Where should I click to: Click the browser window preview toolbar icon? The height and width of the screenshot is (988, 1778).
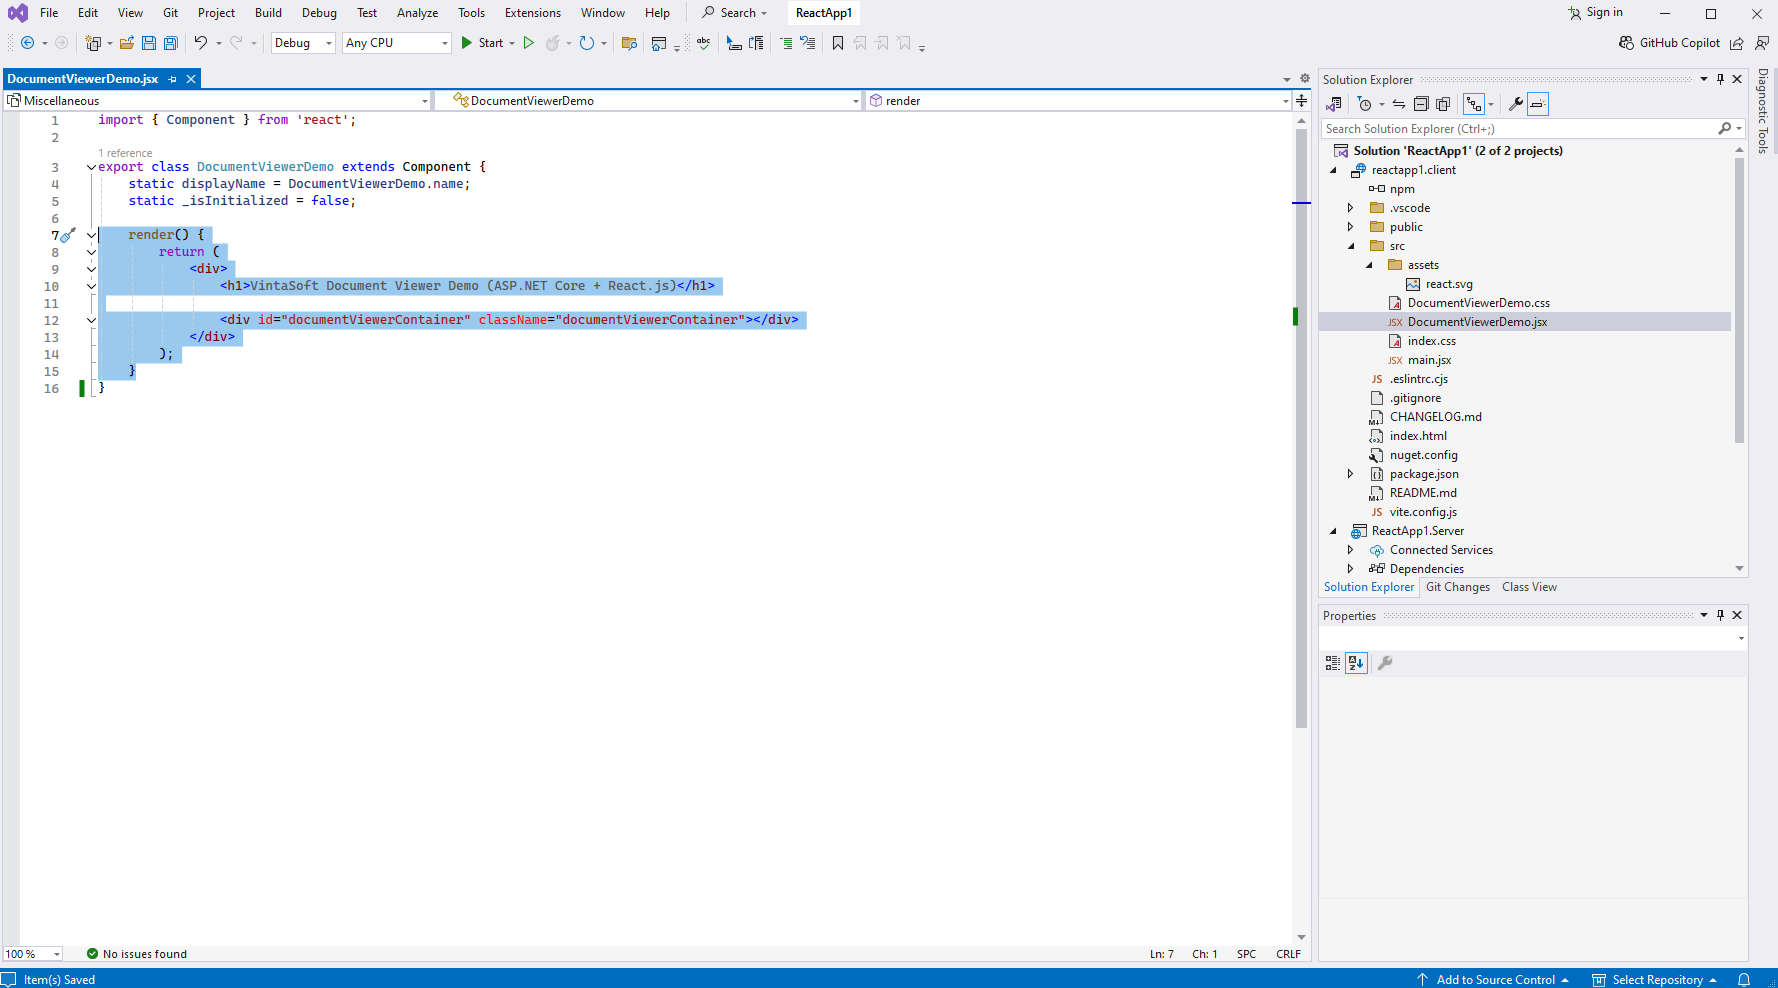659,43
